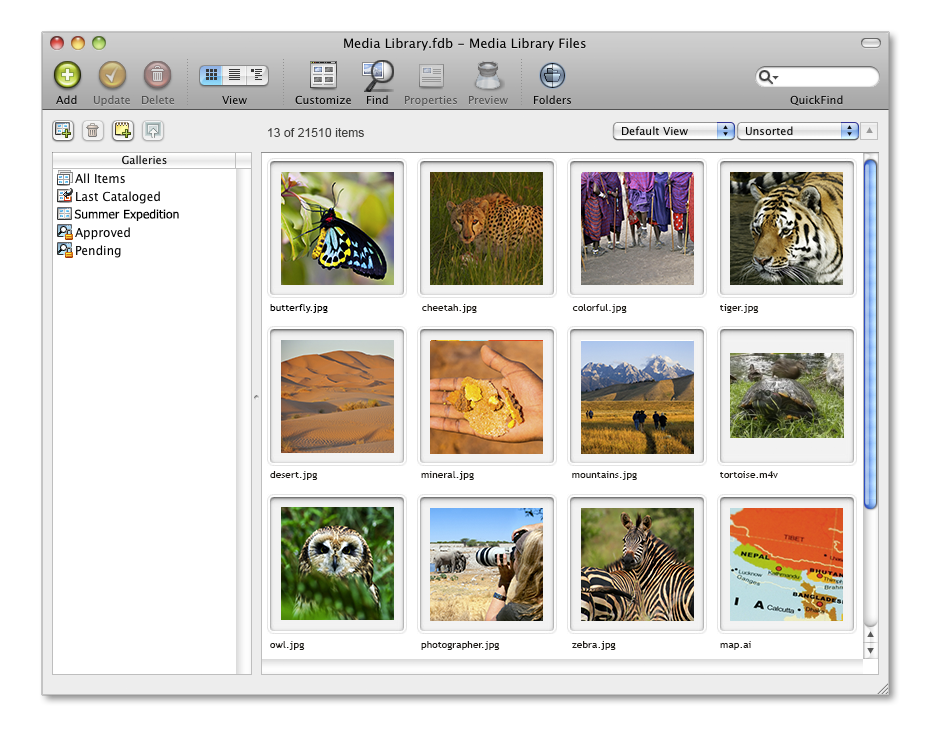
Task: Click the green Add button
Action: coord(67,76)
